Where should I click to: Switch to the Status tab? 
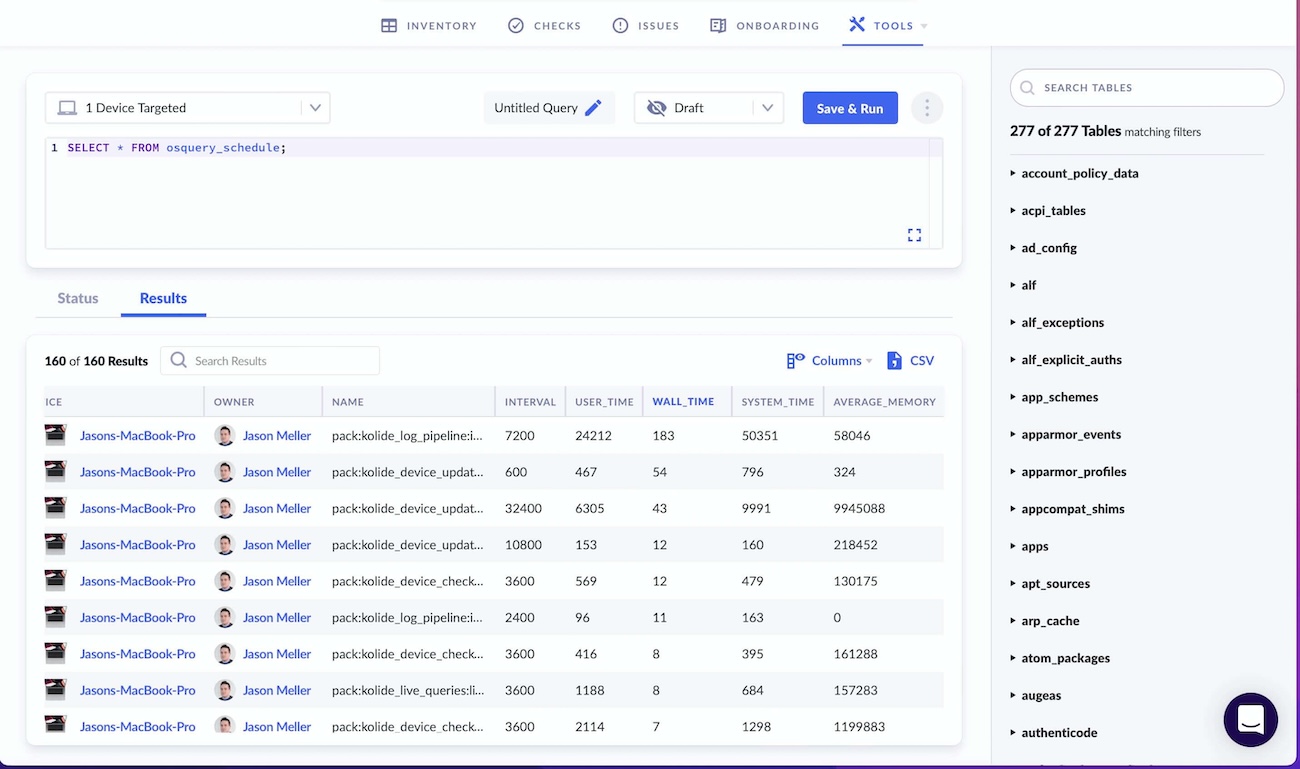coord(77,298)
